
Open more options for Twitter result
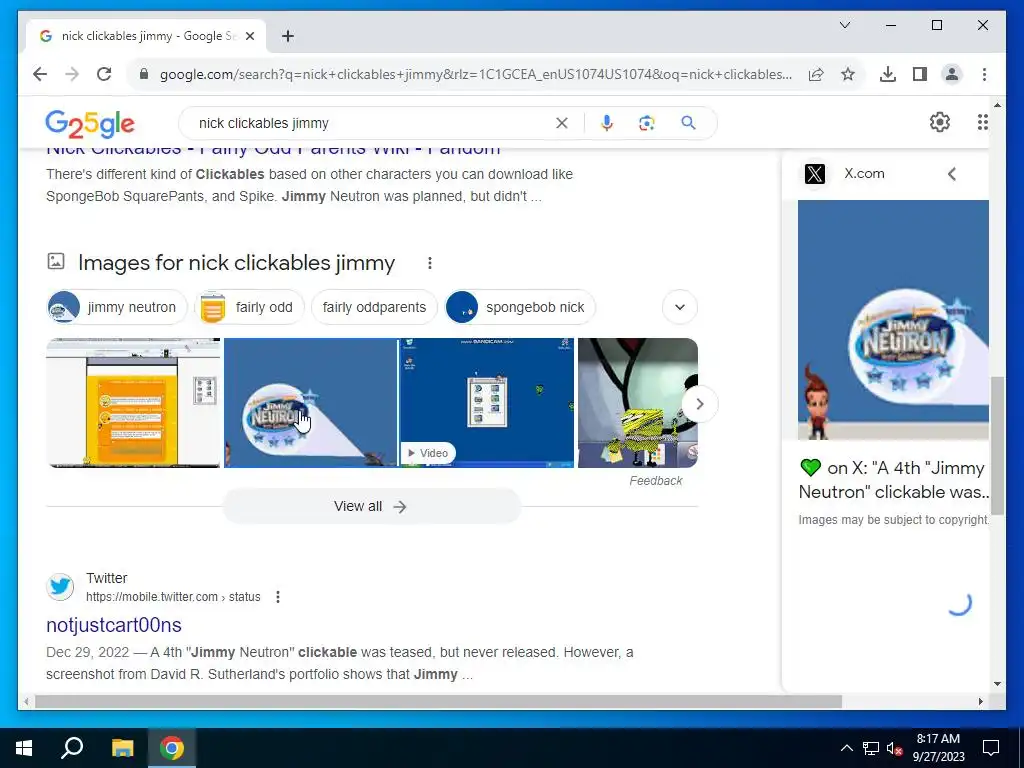coord(278,597)
